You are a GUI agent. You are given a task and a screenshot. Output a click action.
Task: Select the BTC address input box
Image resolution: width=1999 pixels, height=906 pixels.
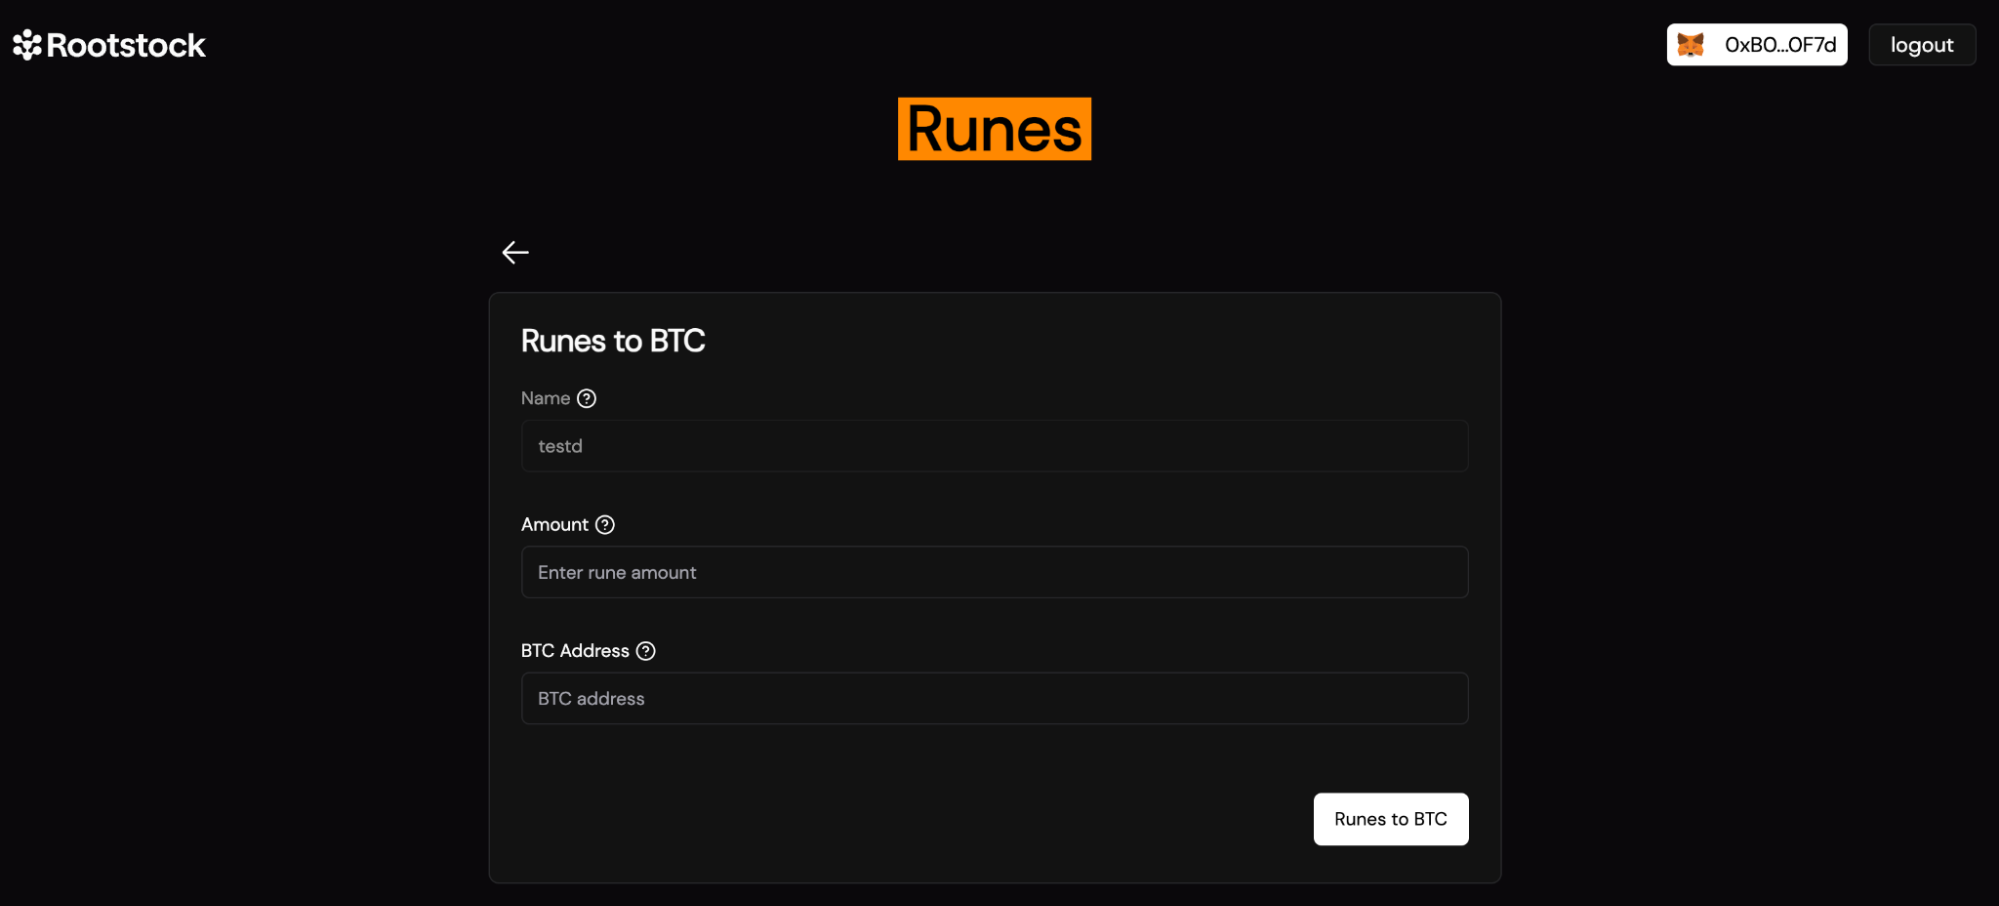(994, 698)
